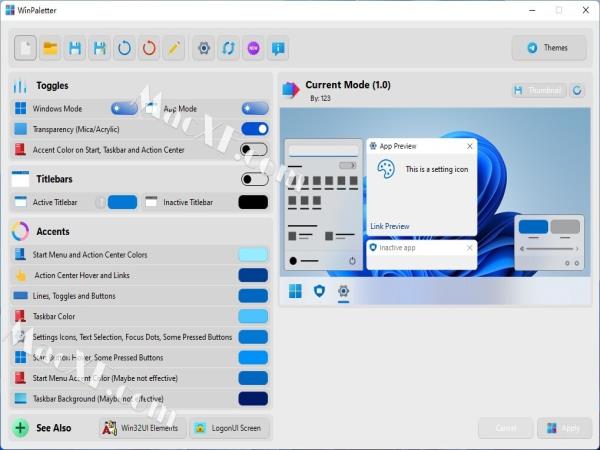Close the App Preview window with X
The image size is (600, 450).
coord(470,146)
